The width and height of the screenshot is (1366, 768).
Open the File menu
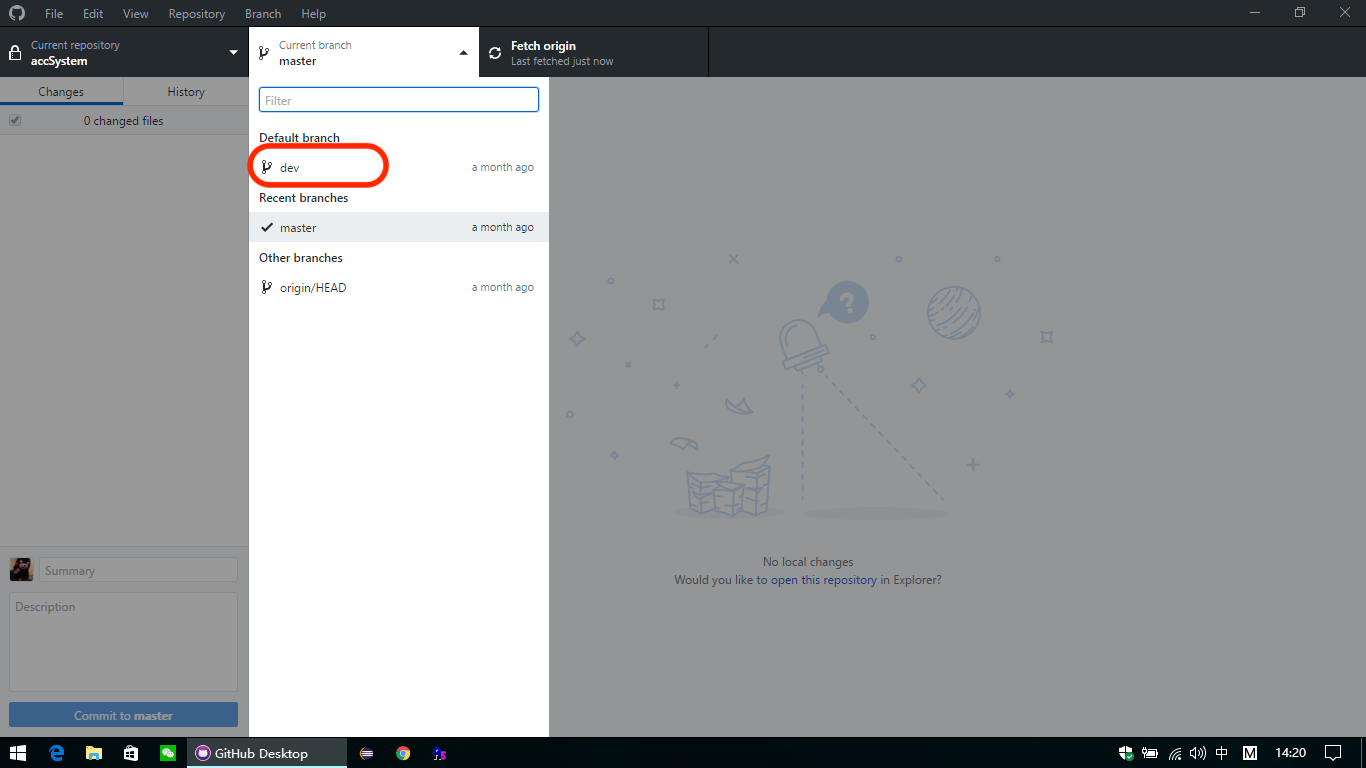point(54,14)
